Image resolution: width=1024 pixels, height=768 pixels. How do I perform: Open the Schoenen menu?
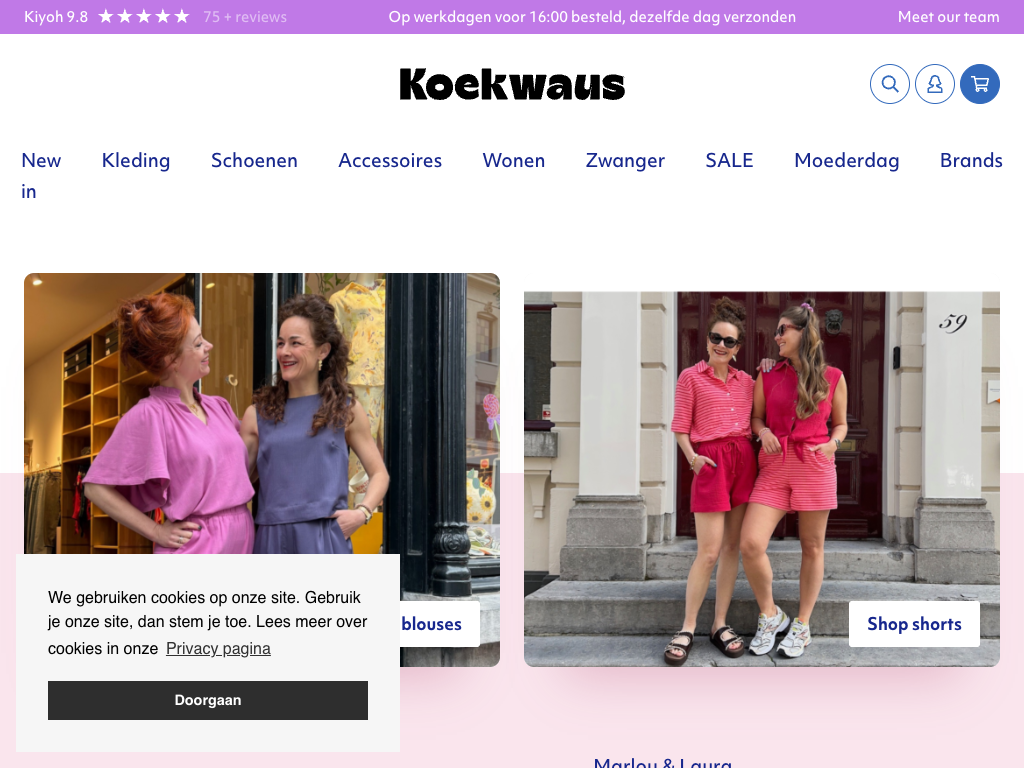click(x=254, y=161)
